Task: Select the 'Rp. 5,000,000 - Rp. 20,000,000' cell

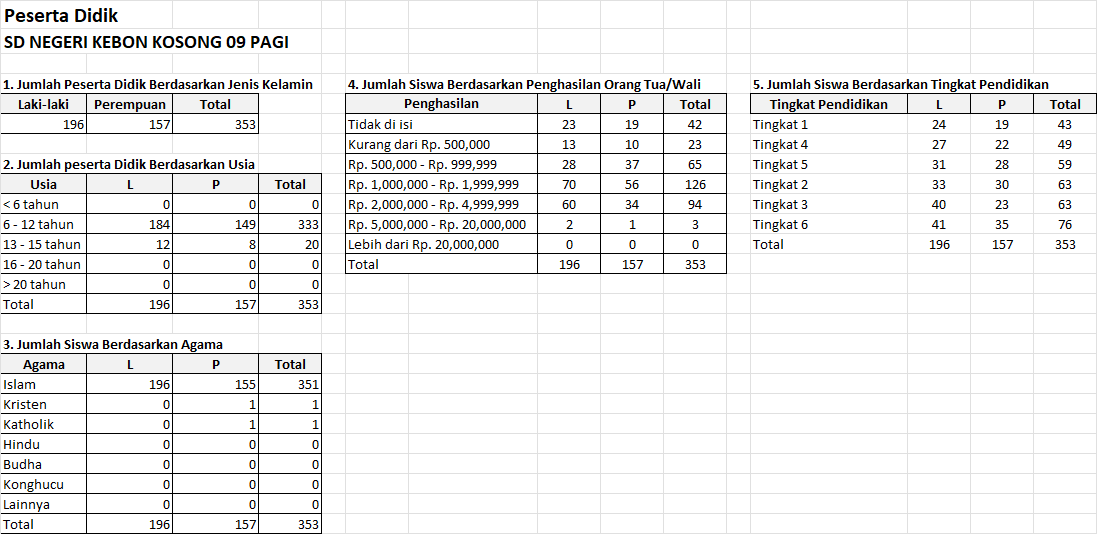Action: (441, 225)
